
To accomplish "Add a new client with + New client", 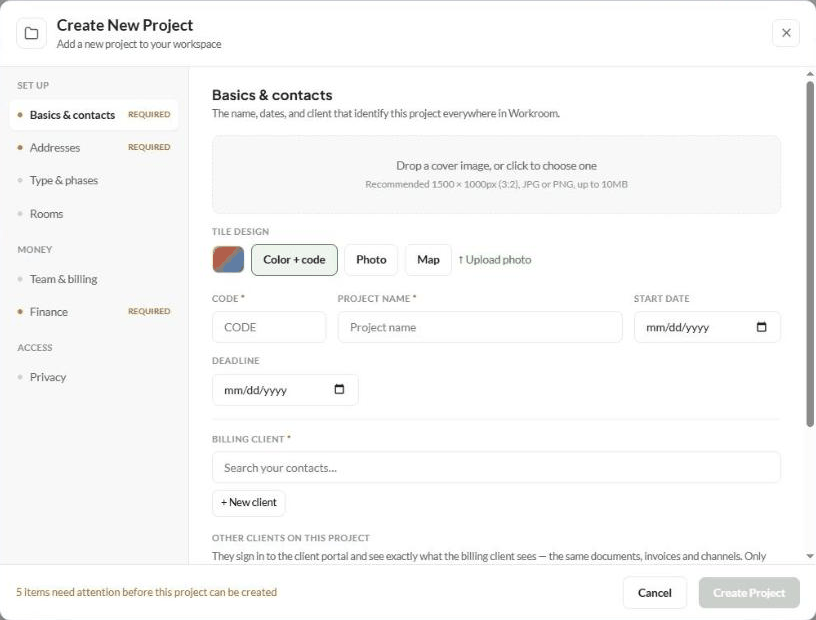I will click(x=249, y=502).
